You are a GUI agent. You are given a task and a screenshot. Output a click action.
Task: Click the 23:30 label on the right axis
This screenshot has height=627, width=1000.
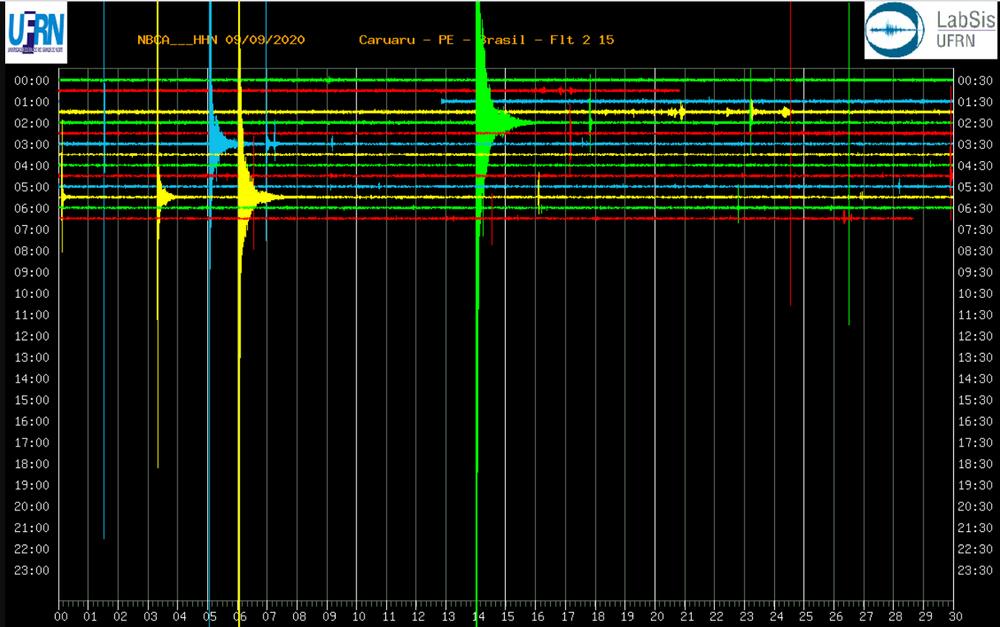[975, 571]
